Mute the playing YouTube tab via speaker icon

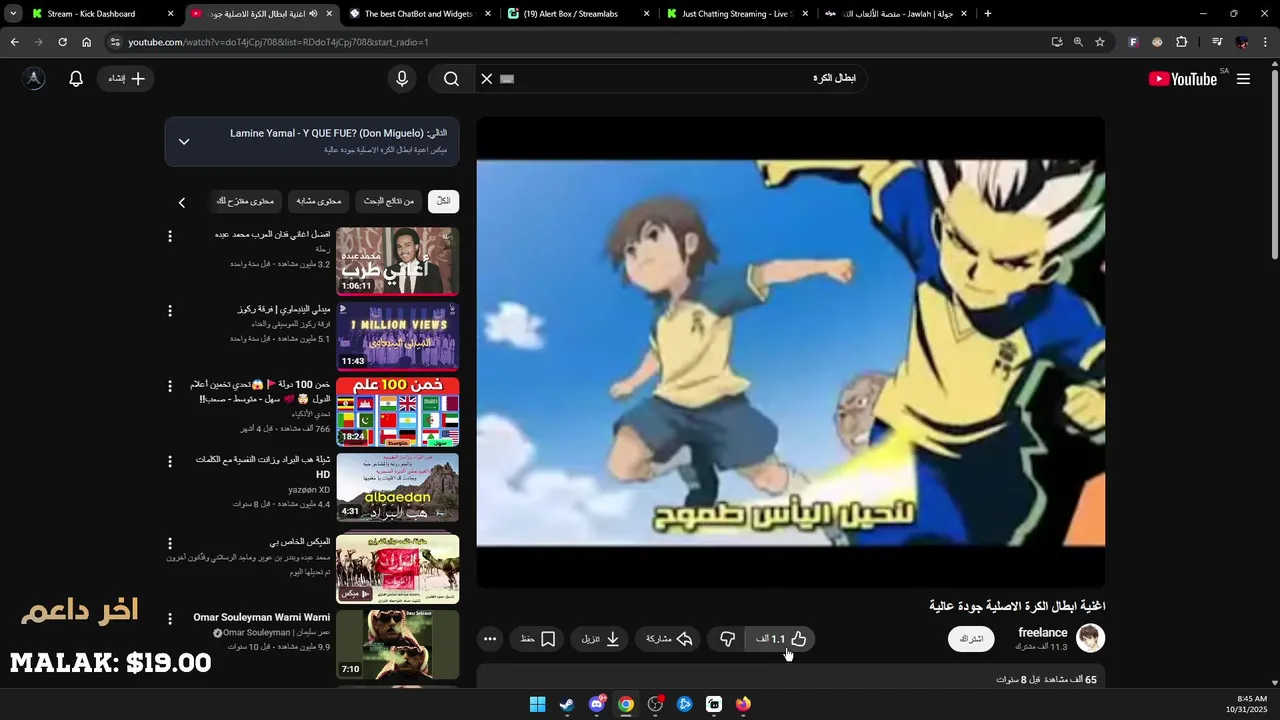point(313,14)
